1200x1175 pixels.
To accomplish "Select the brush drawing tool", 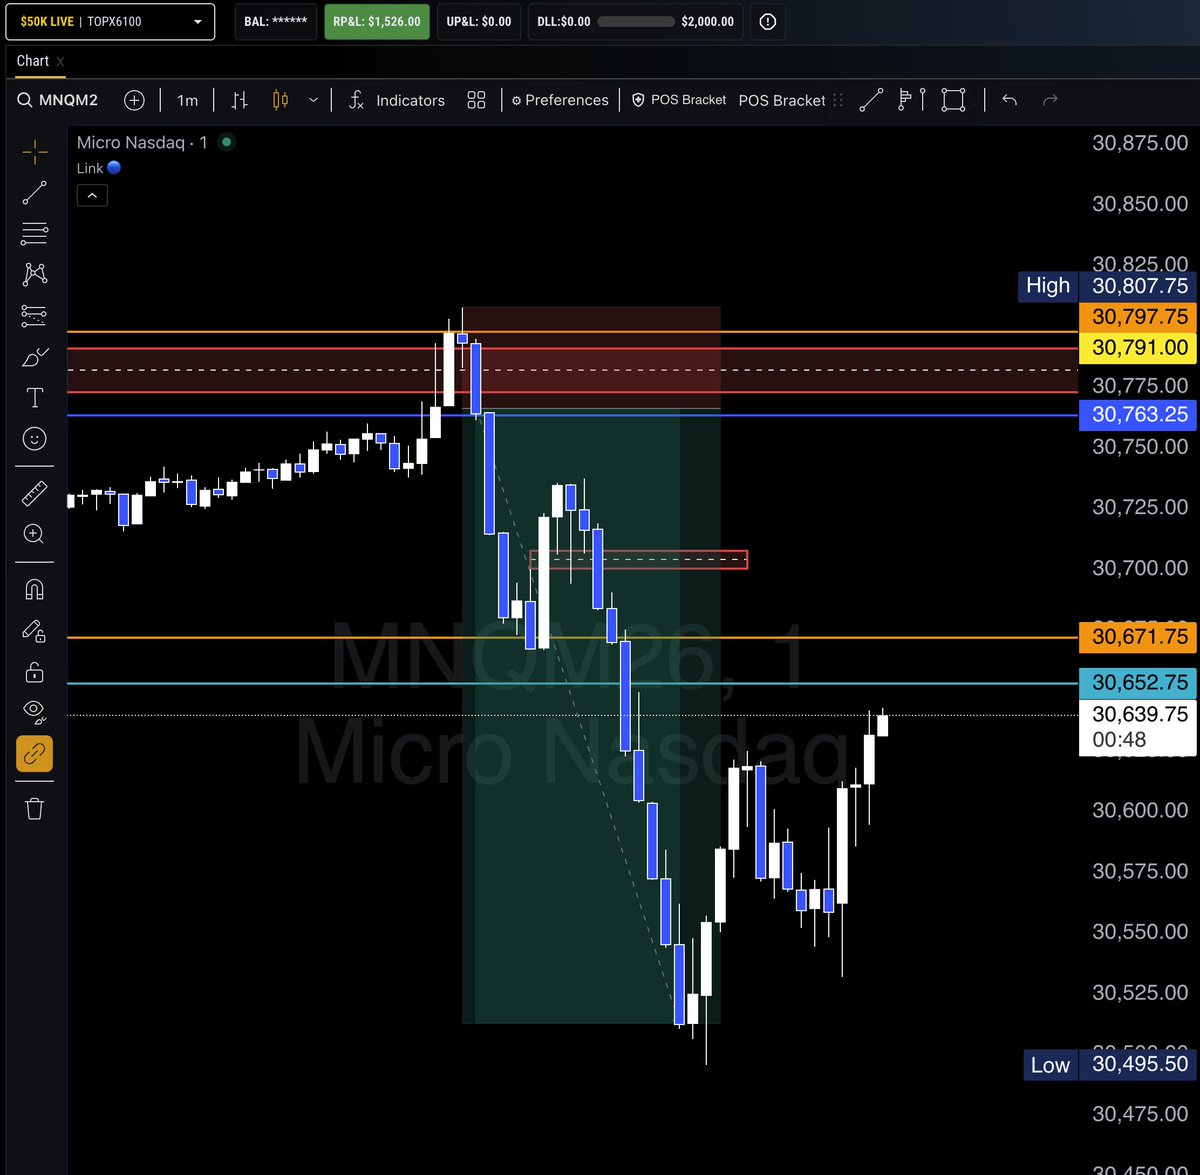I will coord(35,357).
